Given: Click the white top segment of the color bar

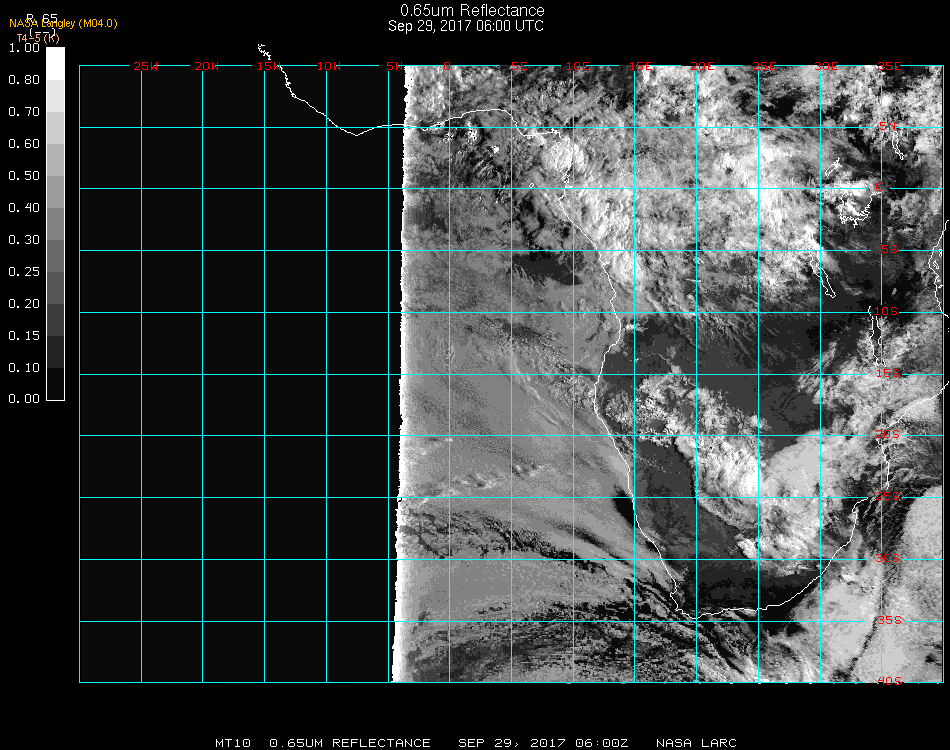Looking at the screenshot, I should (x=55, y=64).
